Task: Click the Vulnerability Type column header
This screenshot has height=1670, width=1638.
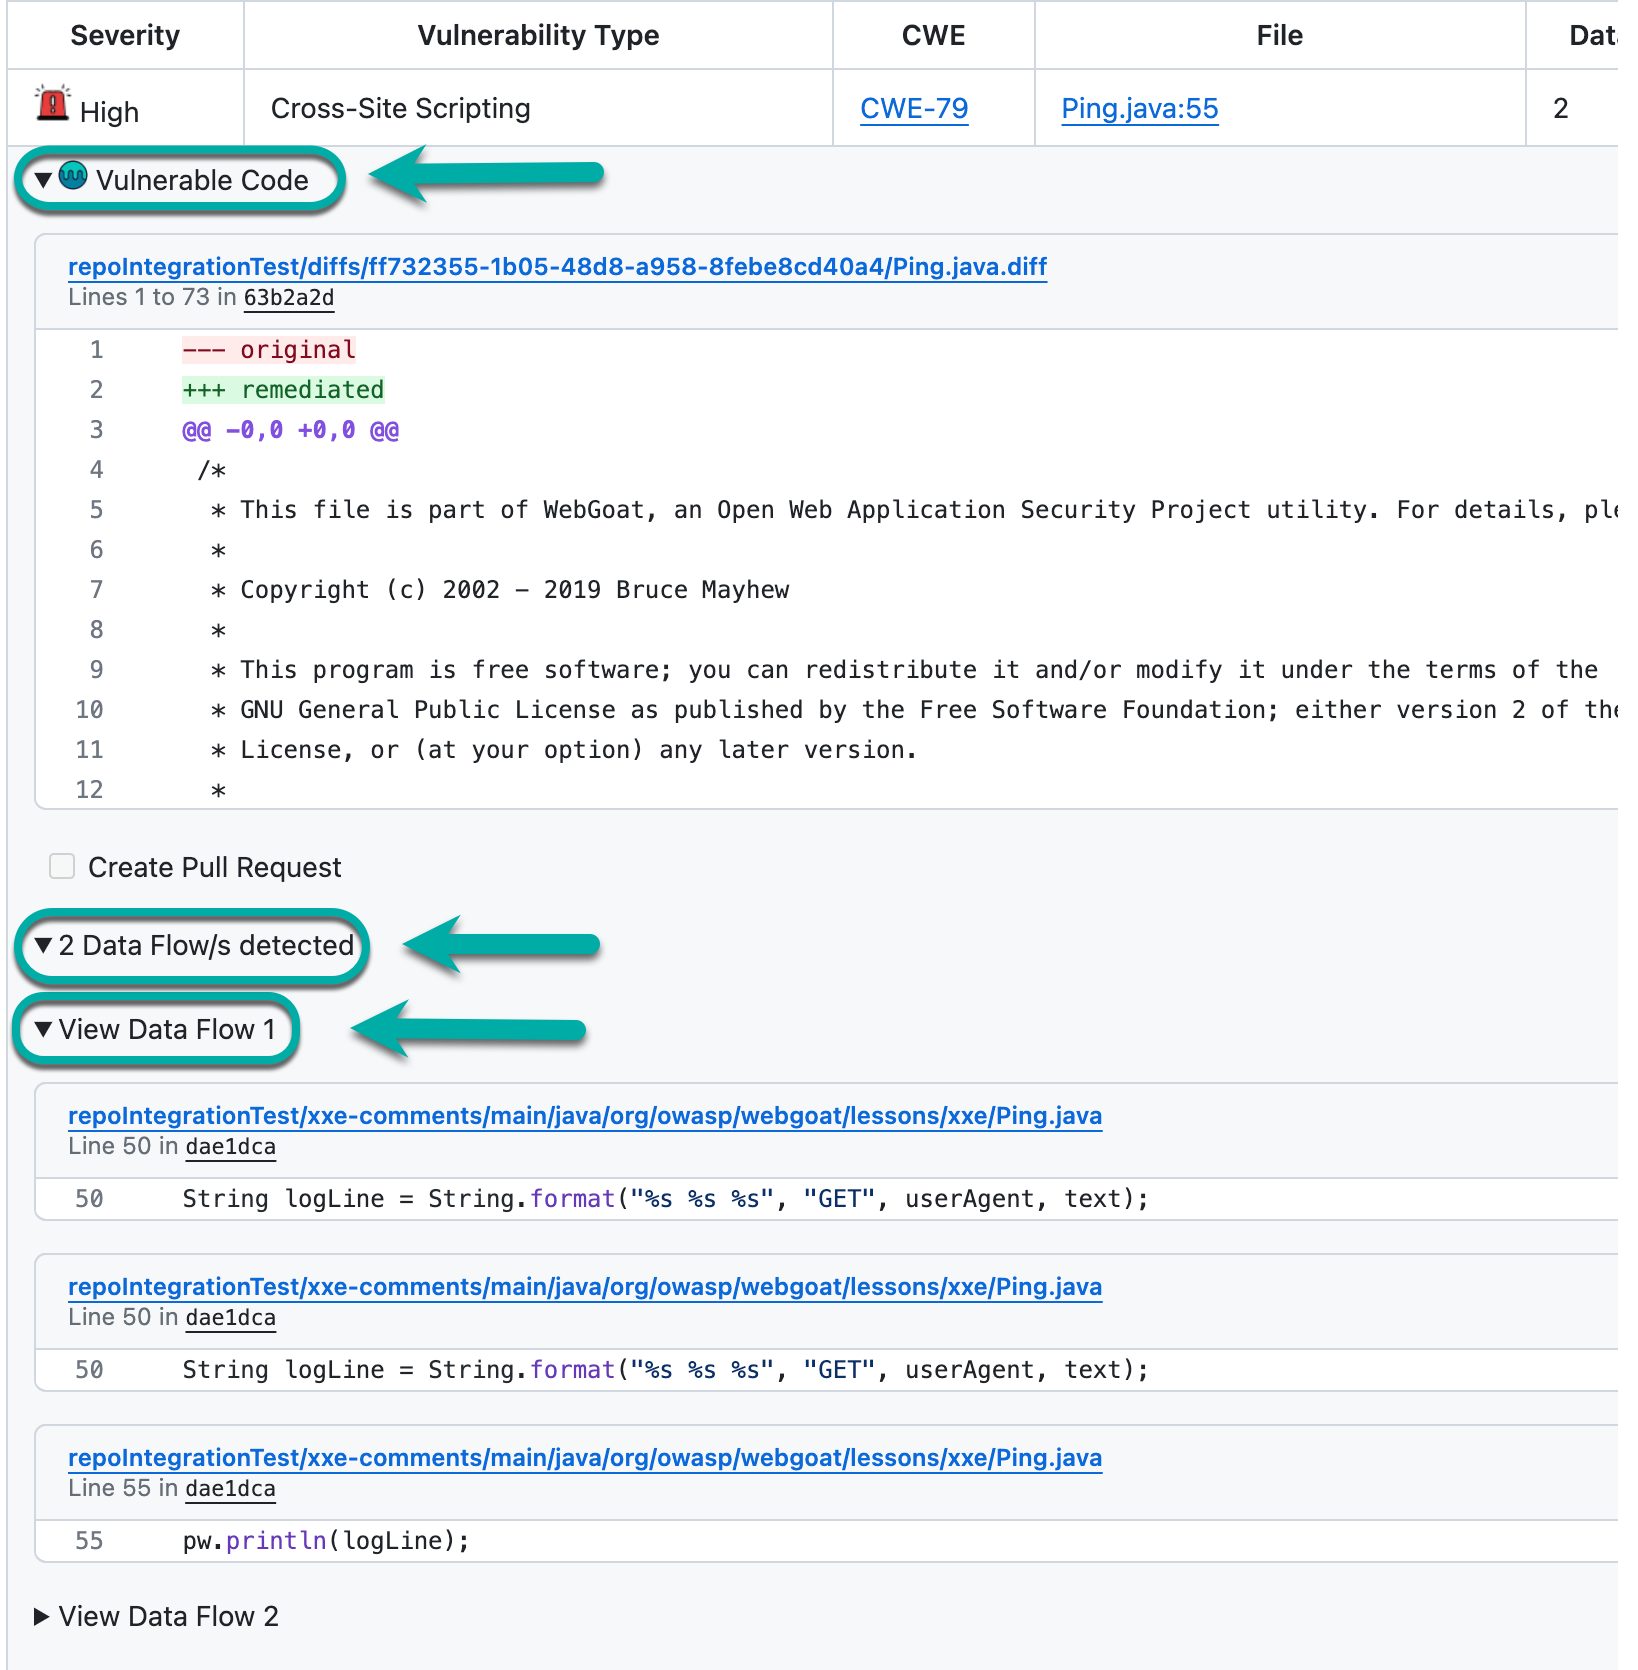Action: [538, 35]
